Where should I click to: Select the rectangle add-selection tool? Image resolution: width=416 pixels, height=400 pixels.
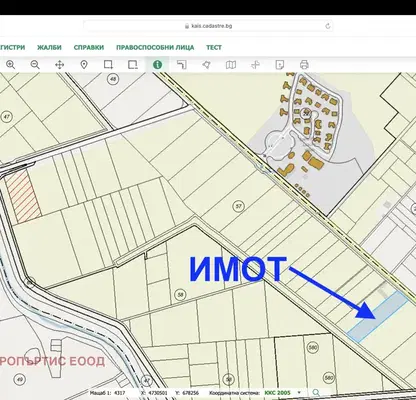108,65
